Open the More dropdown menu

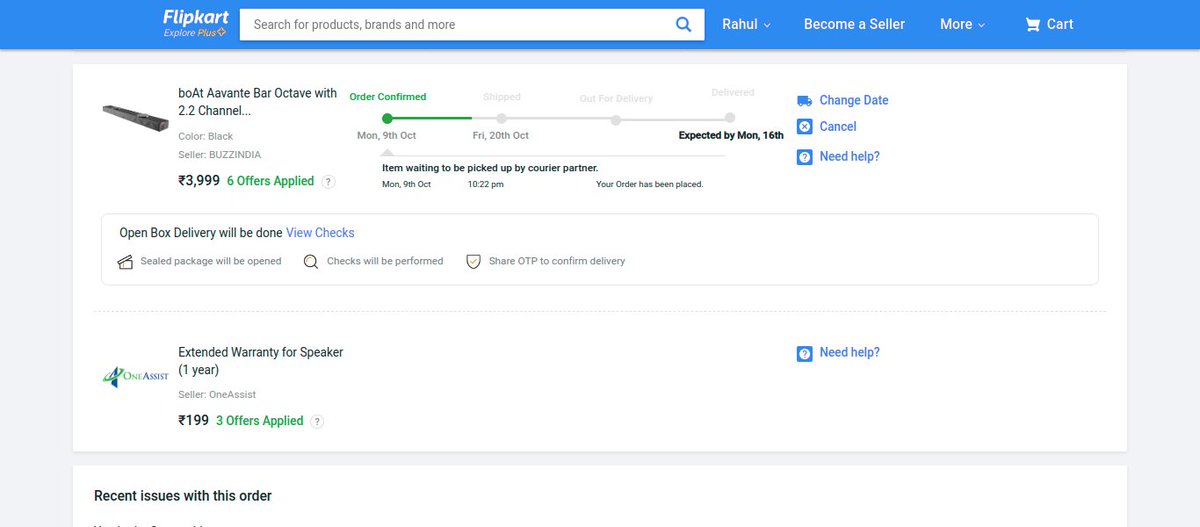coord(962,24)
